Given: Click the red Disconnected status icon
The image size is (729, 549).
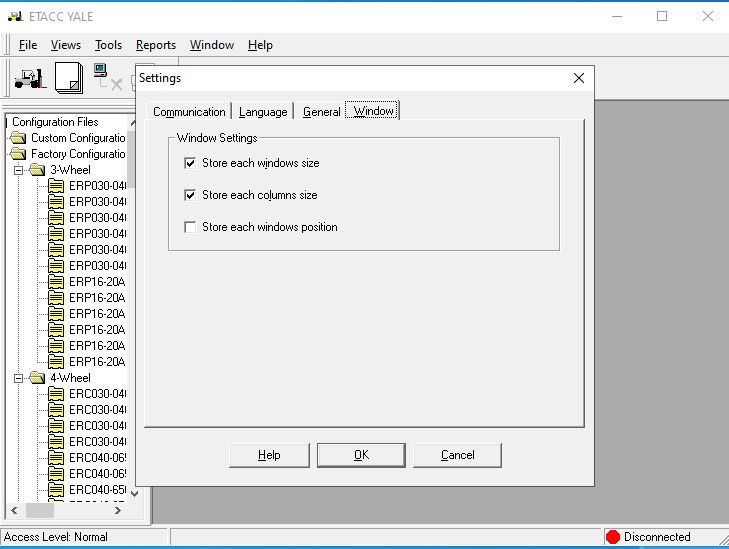Looking at the screenshot, I should pyautogui.click(x=613, y=537).
